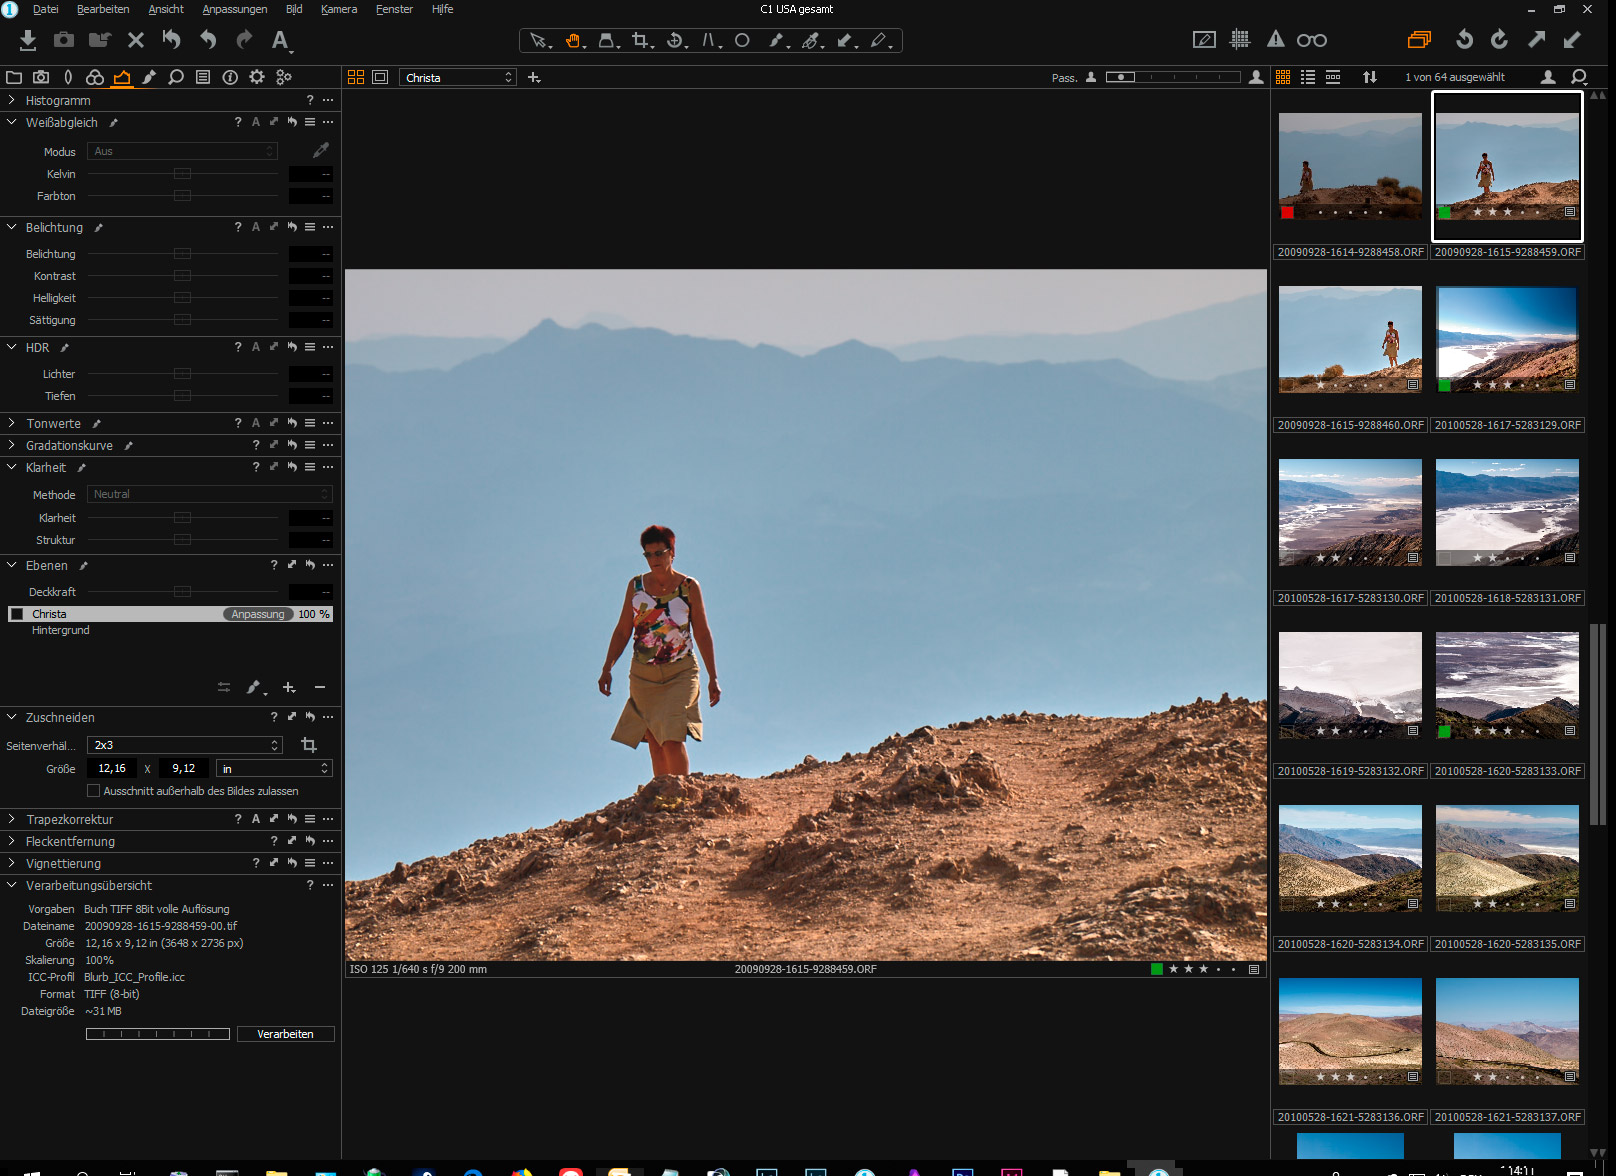The image size is (1616, 1176).
Task: Open the Anpassungen menu
Action: point(235,9)
